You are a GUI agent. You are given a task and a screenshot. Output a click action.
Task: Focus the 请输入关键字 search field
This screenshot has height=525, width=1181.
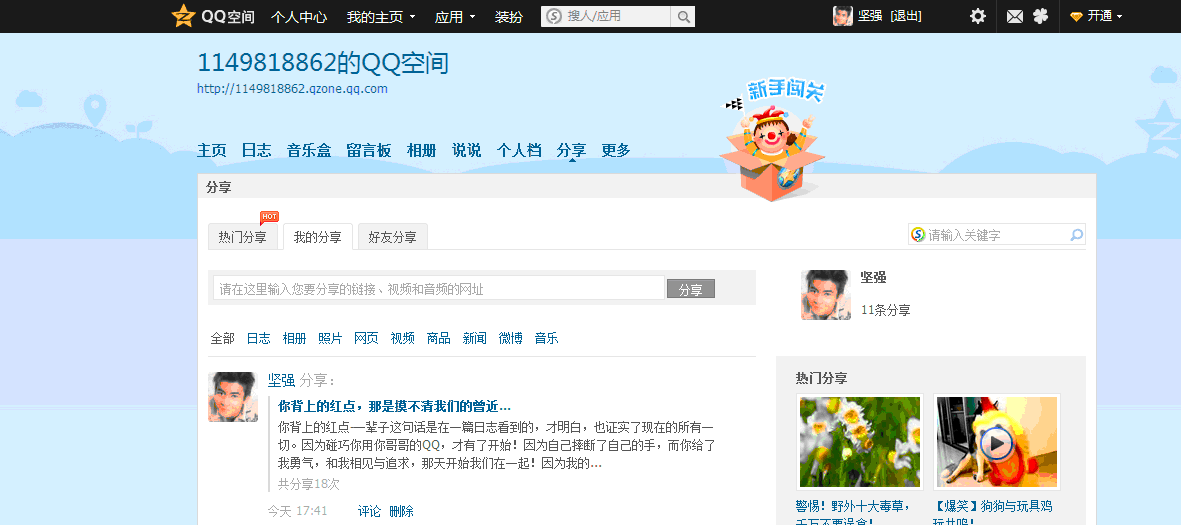[x=997, y=235]
